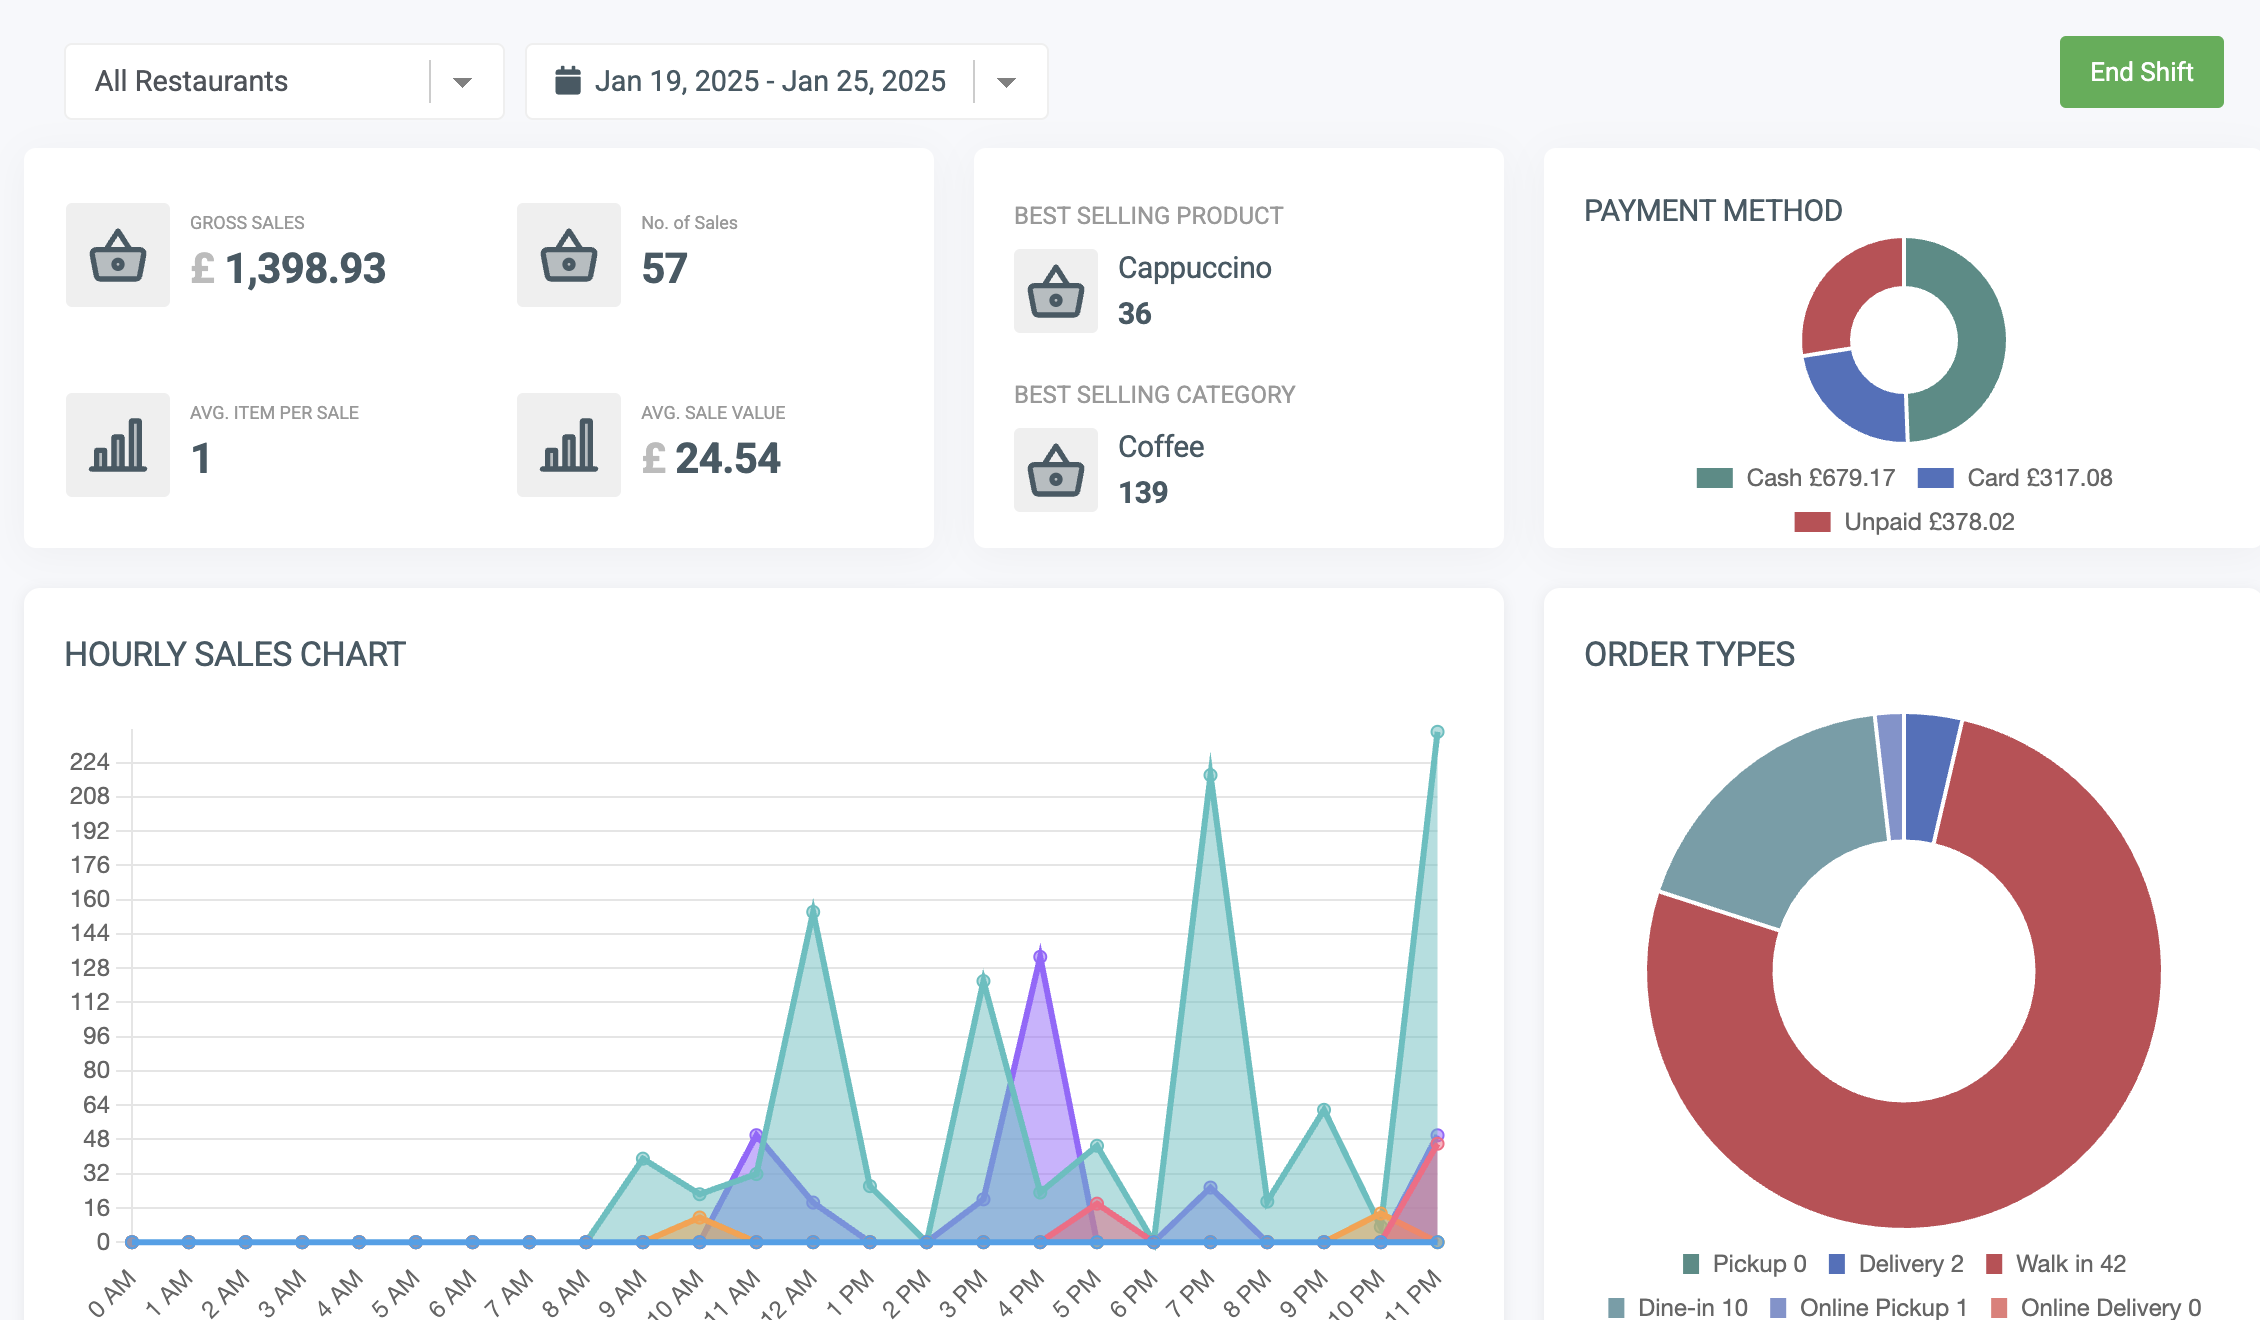This screenshot has width=2260, height=1320.
Task: Toggle the Delivery 2 legend swatch
Action: coord(1837,1264)
